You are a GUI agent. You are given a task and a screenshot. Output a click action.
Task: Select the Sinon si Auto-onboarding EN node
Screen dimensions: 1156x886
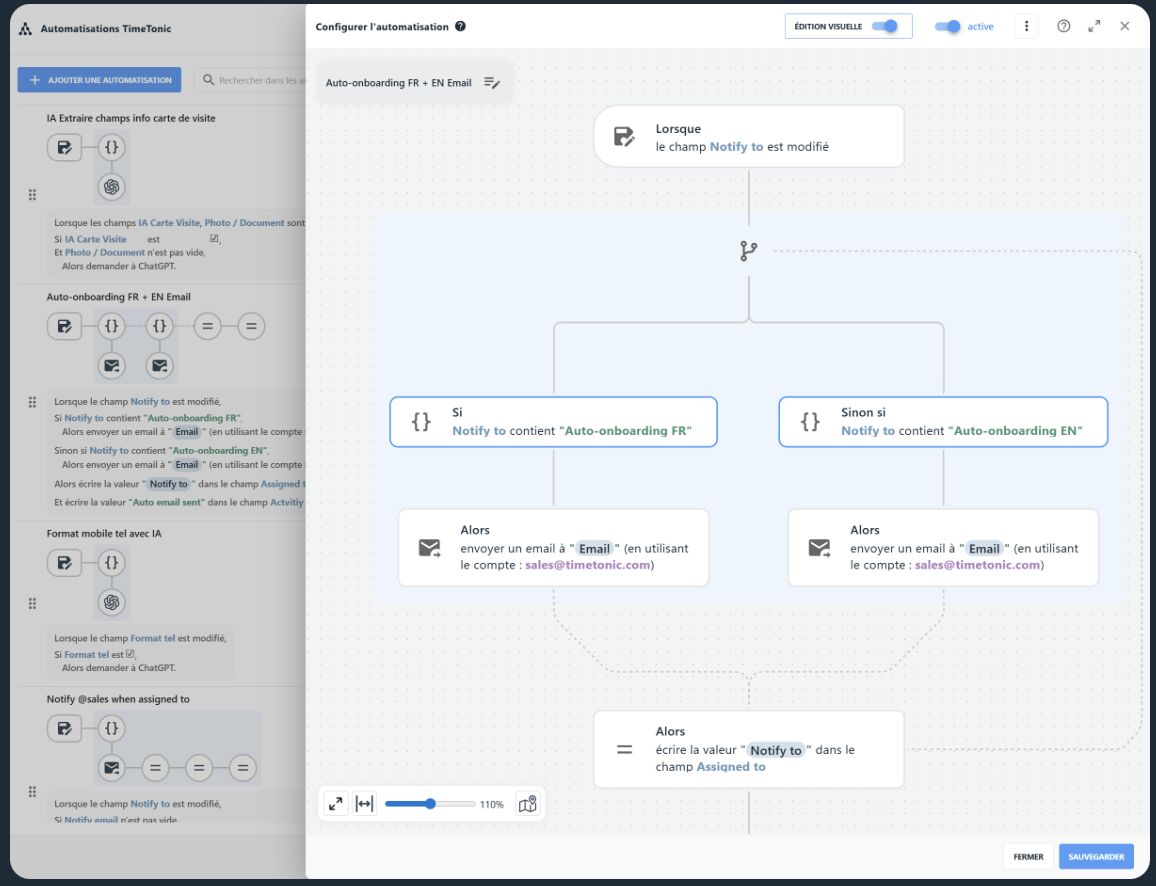coord(942,421)
